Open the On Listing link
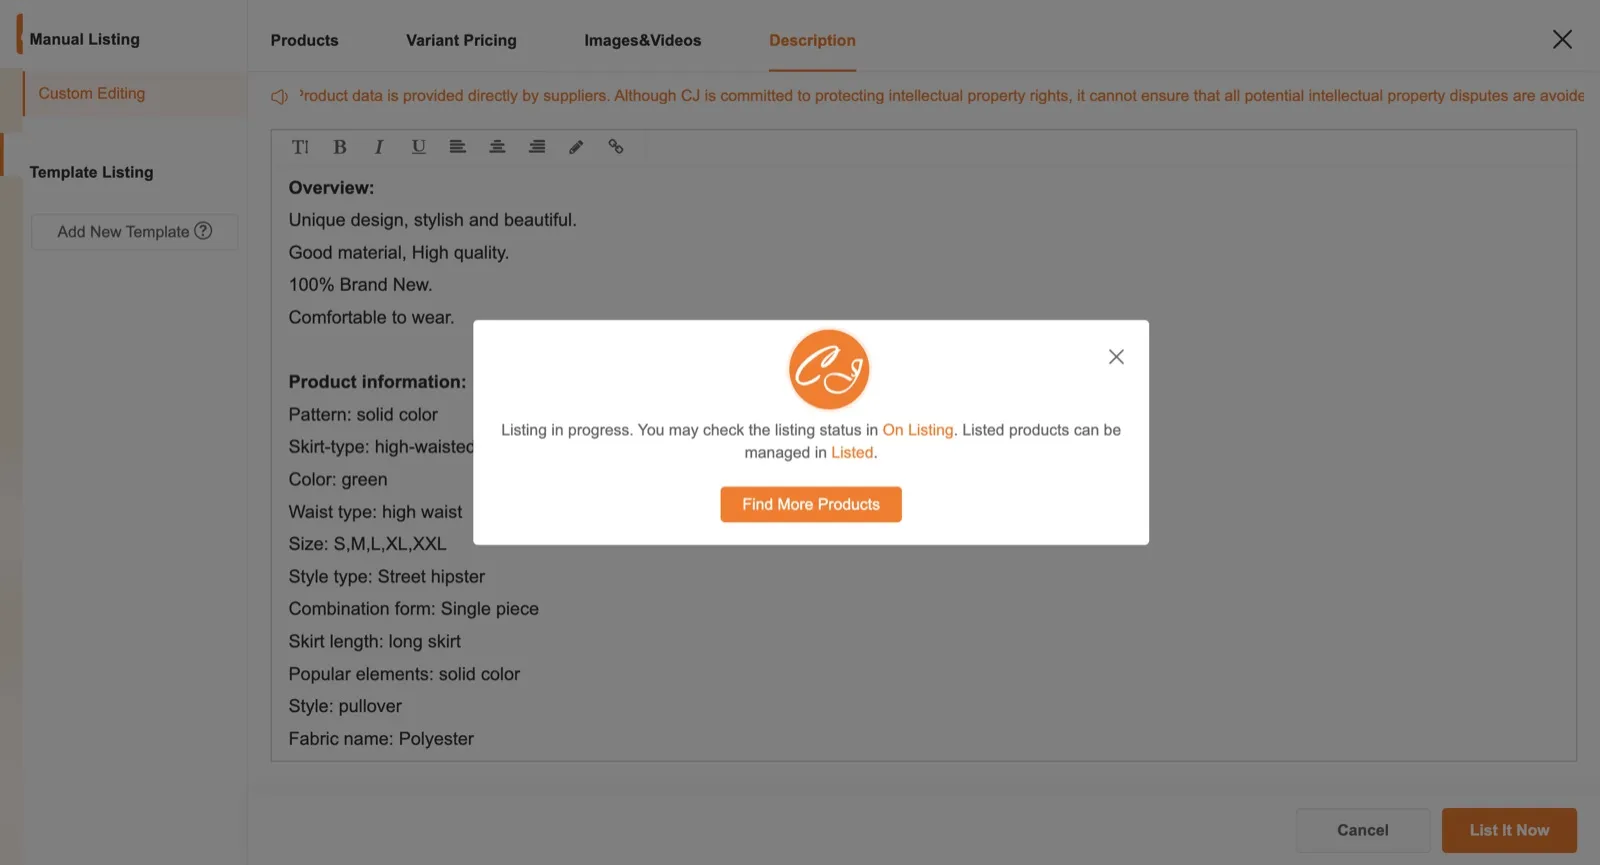Image resolution: width=1600 pixels, height=865 pixels. tap(918, 430)
